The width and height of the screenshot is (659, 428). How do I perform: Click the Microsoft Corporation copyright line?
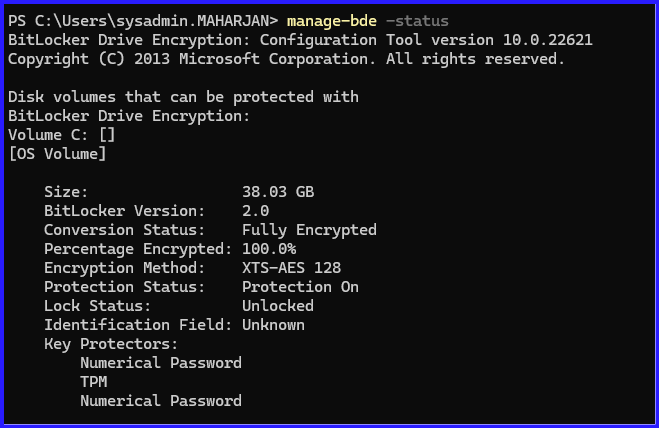coord(286,59)
